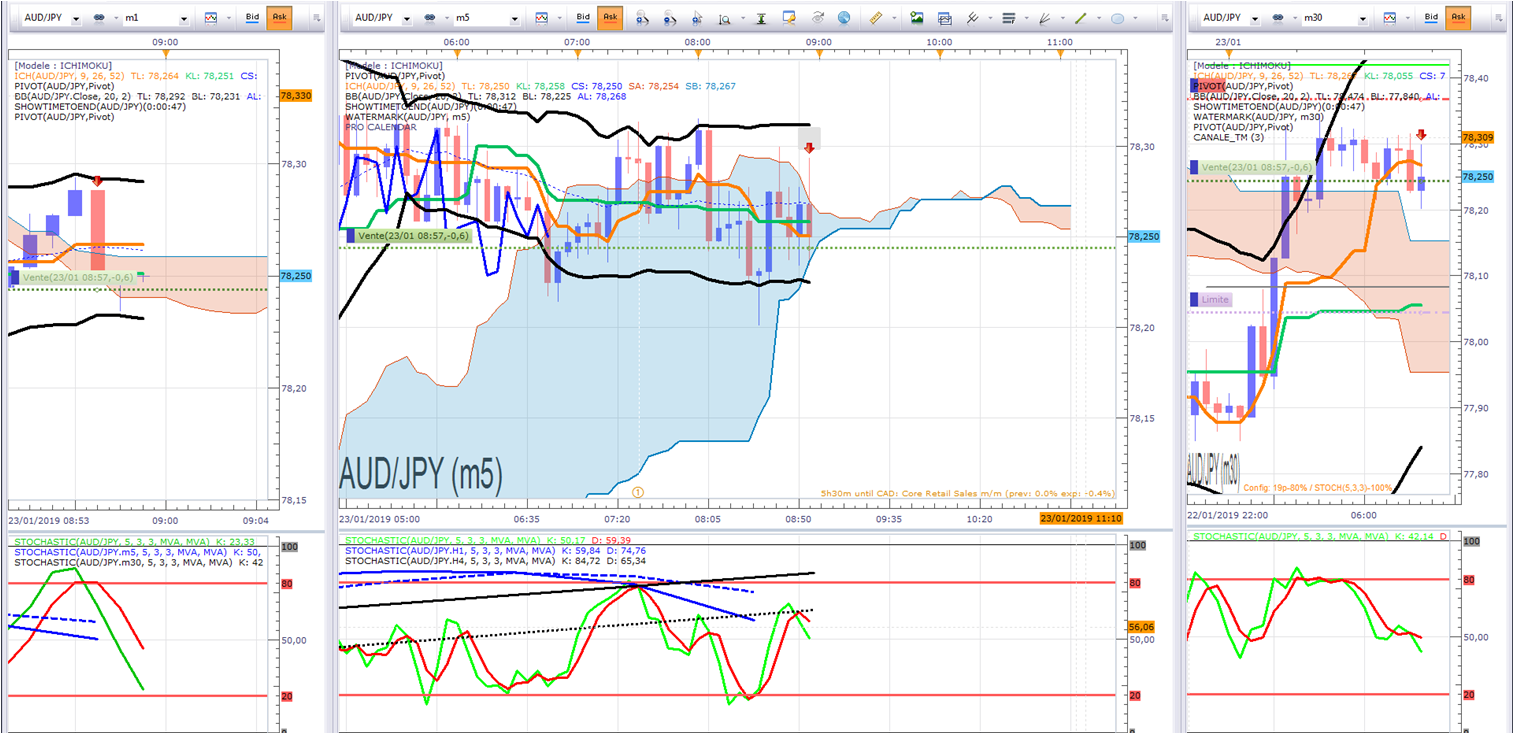Expand the trend line tool dropdown arrow

pos(1097,19)
